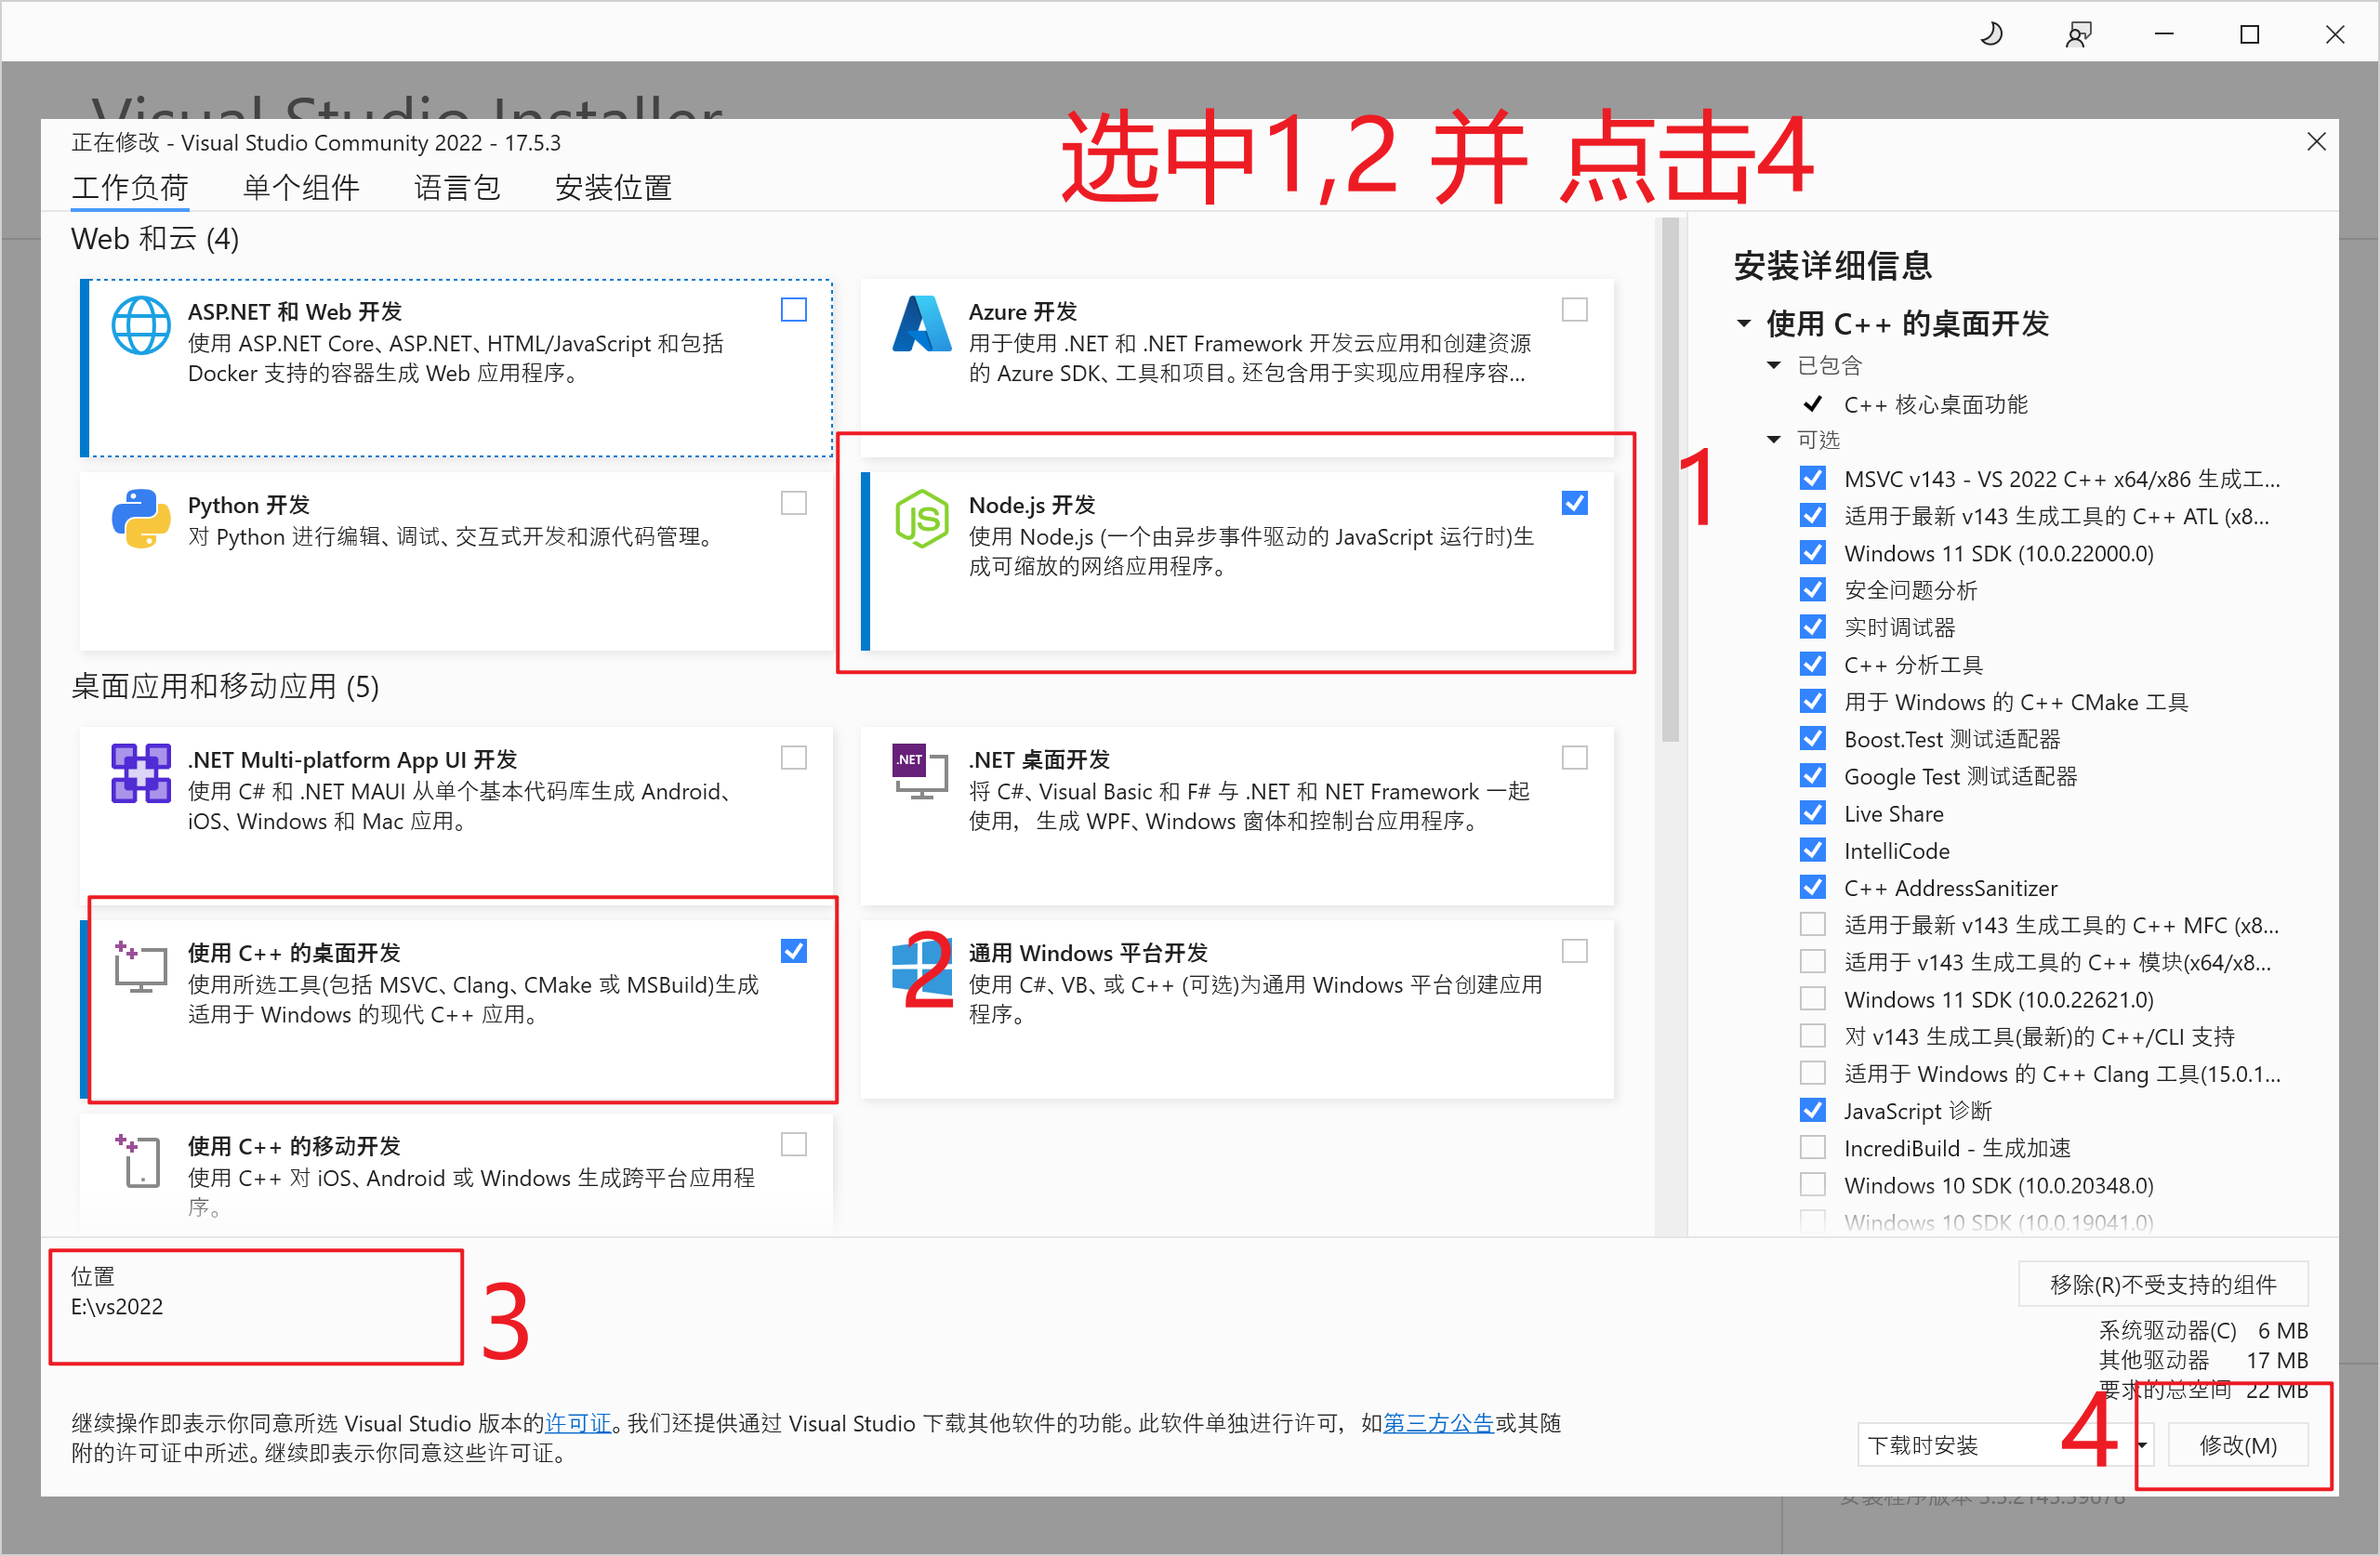This screenshot has height=1556, width=2380.
Task: Uncheck MSVC v143 build tools component
Action: pyautogui.click(x=1812, y=479)
